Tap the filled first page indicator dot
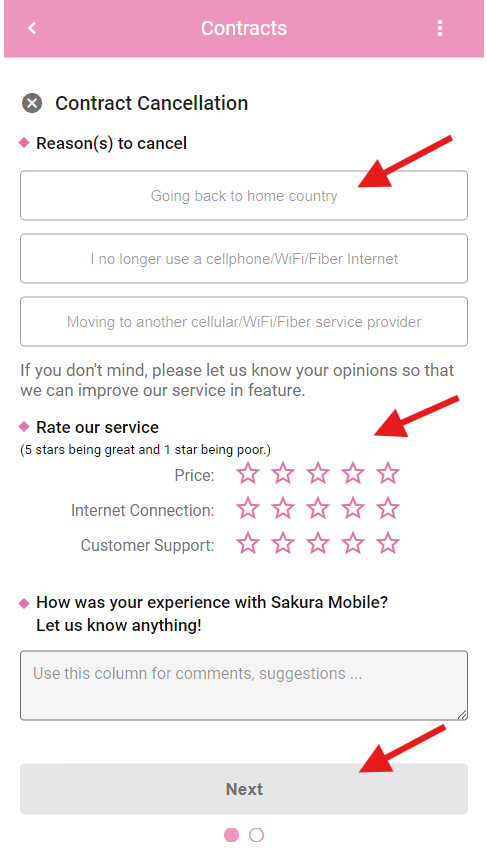The height and width of the screenshot is (852, 487). (232, 835)
